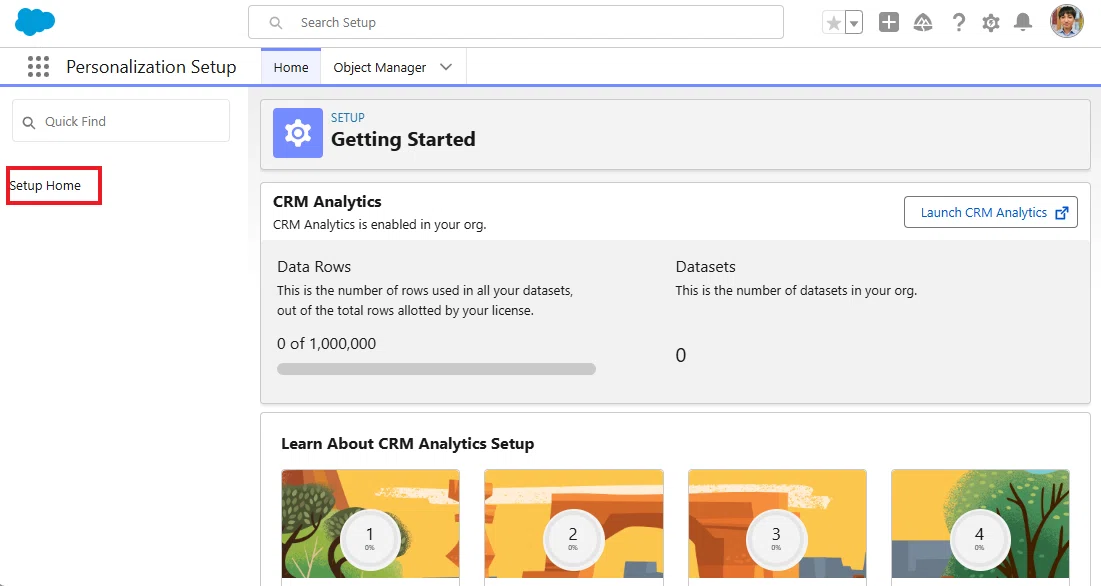1101x586 pixels.
Task: Expand the Object Manager dropdown chevron
Action: click(446, 67)
